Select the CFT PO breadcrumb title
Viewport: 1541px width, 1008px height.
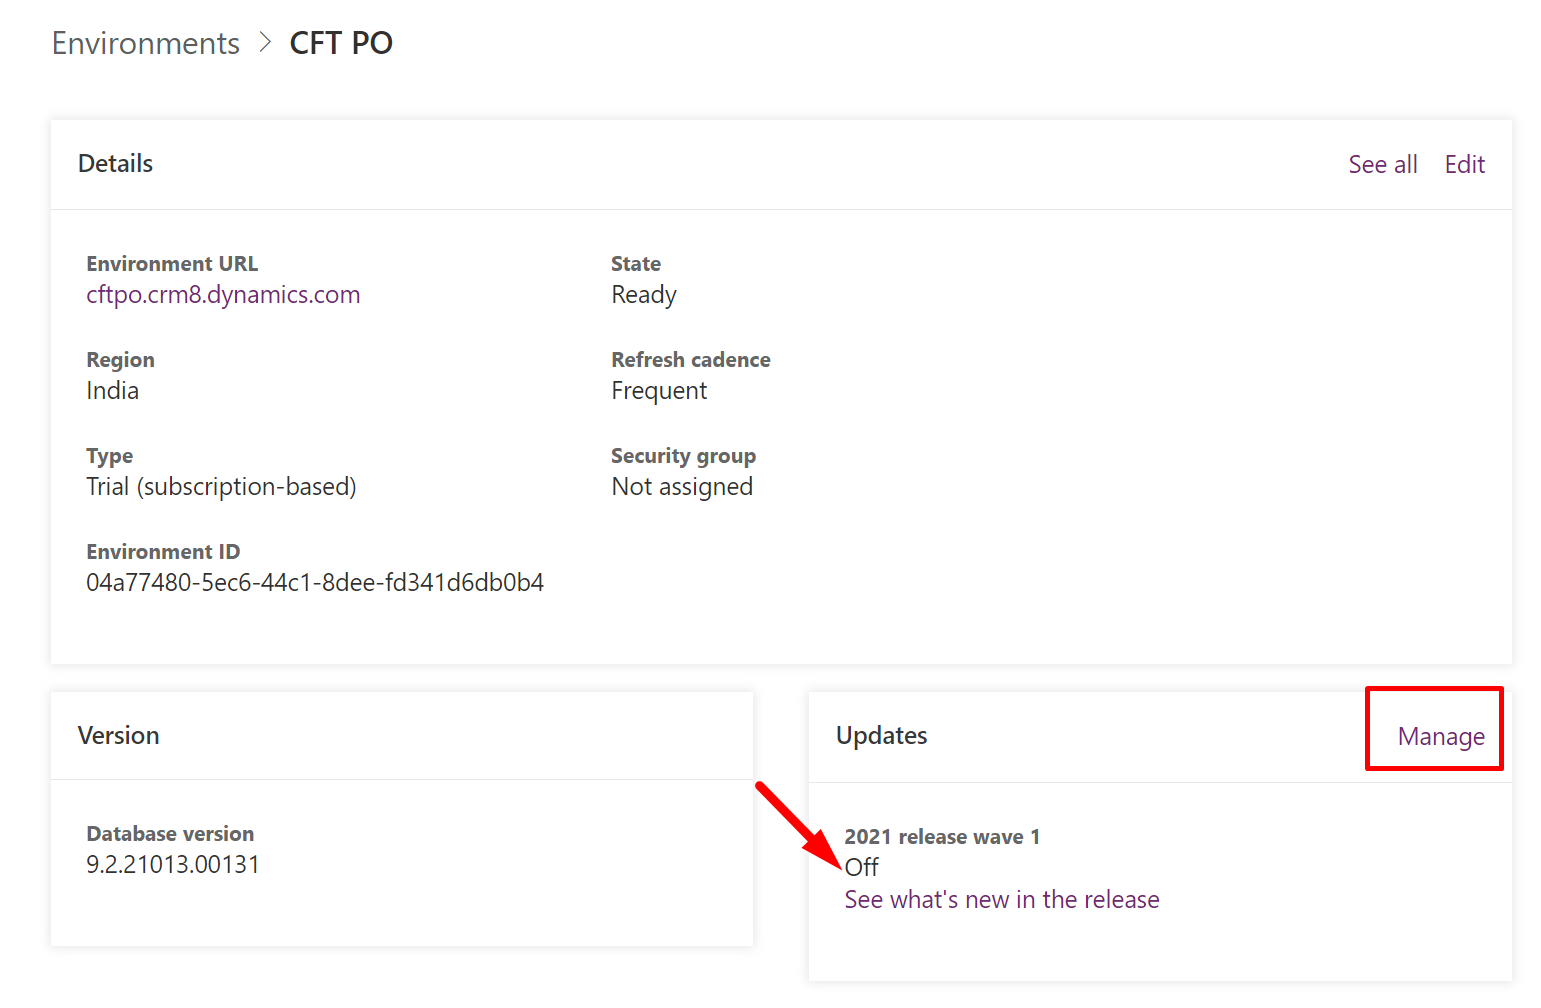(x=341, y=44)
